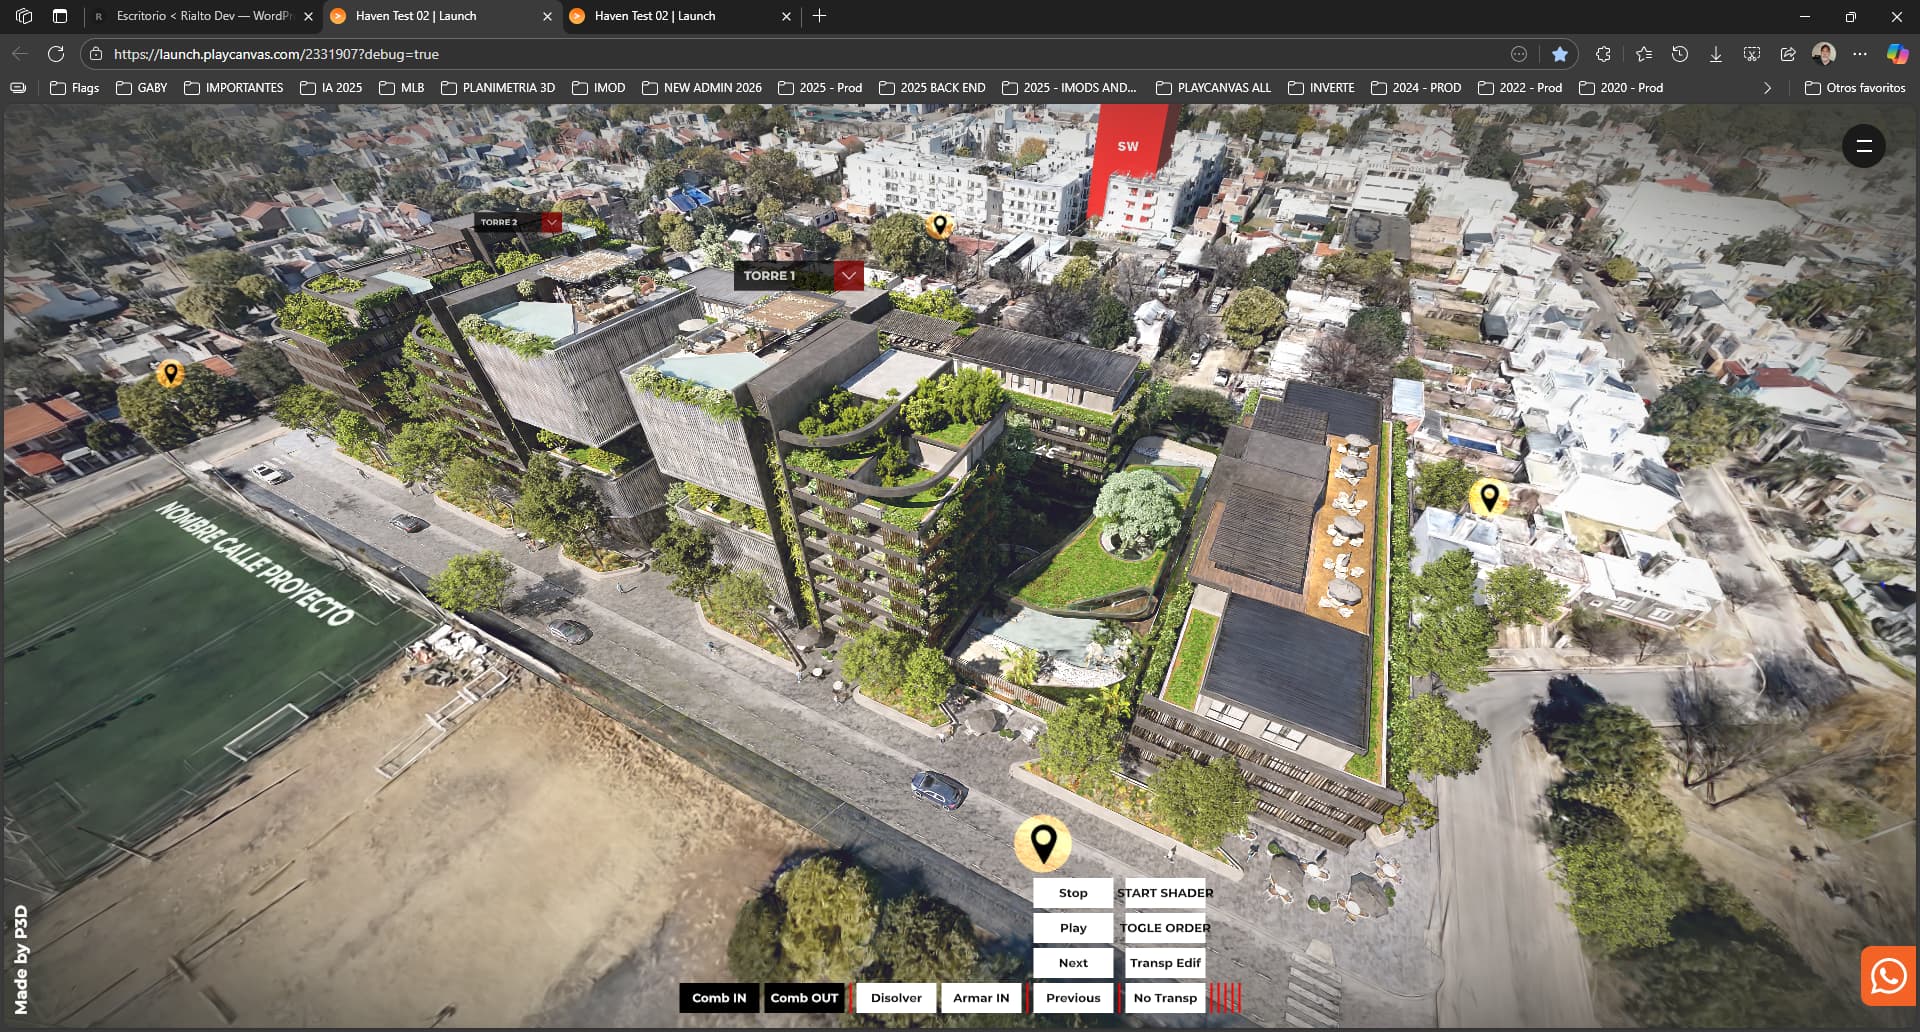The width and height of the screenshot is (1920, 1032).
Task: Toggle the TOGLE ORDER button
Action: point(1164,928)
